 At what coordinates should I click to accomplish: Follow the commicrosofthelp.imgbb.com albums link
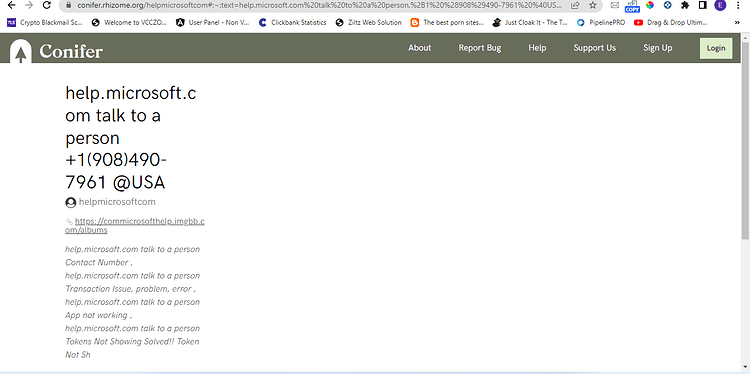[x=135, y=226]
